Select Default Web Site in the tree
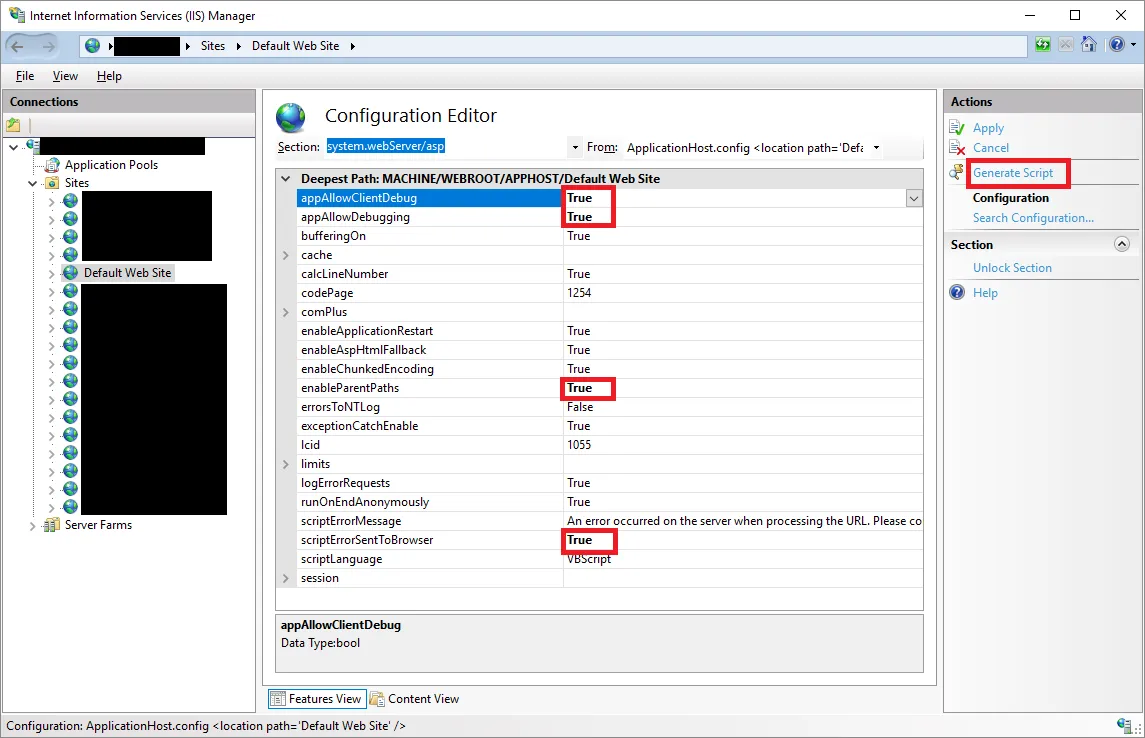Screen dimensions: 1145x738 pos(127,272)
